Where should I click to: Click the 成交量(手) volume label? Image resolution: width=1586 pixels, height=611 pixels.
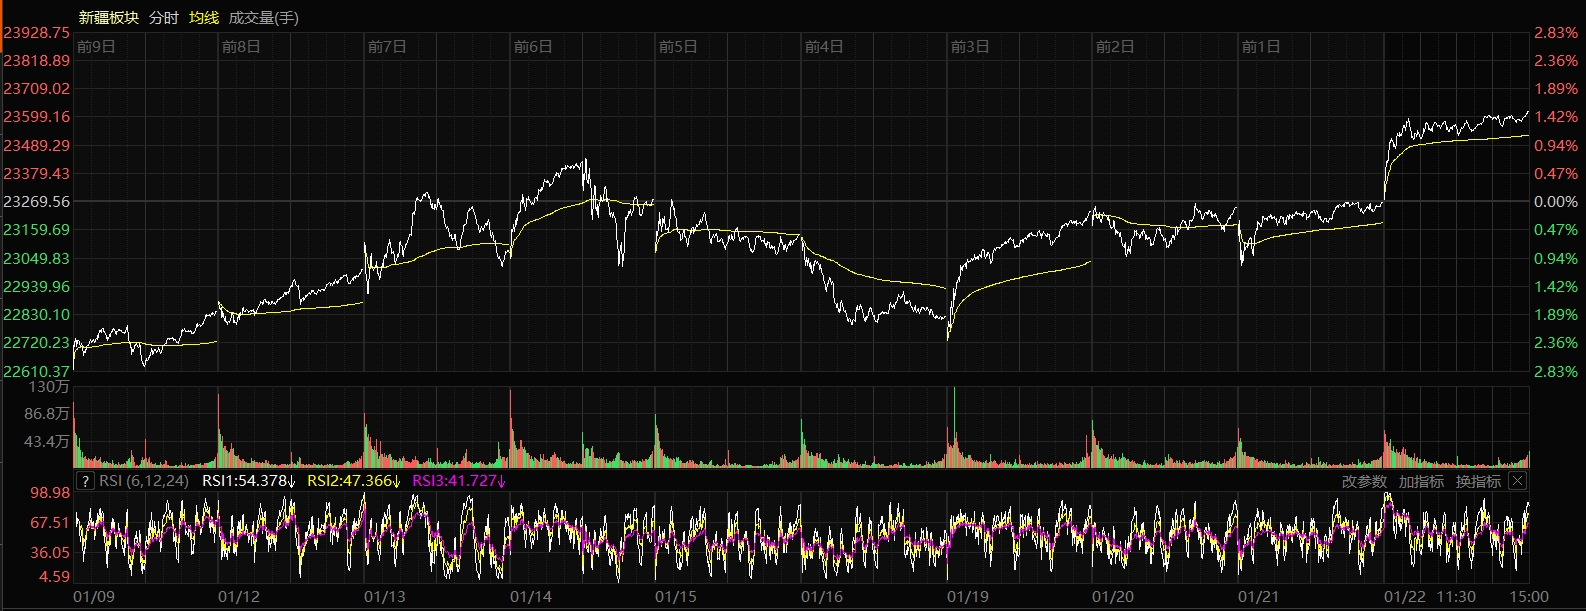[263, 18]
